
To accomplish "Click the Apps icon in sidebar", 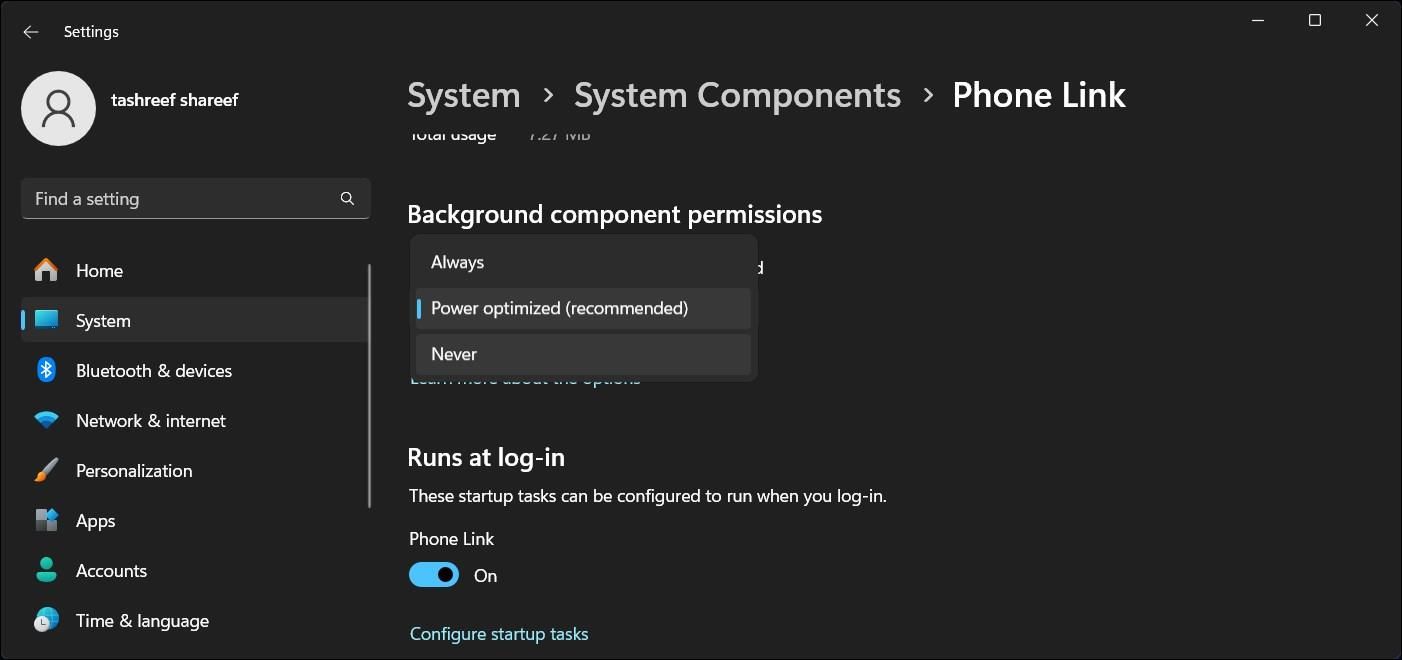I will 46,521.
